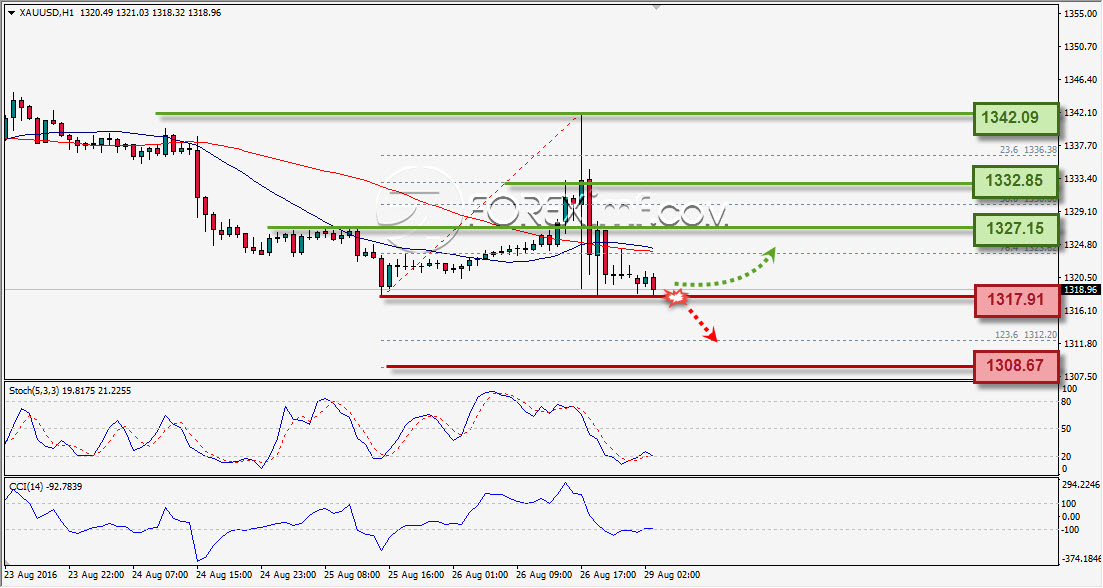Click the 1329.10 price axis label
This screenshot has height=588, width=1103.
pos(1080,211)
